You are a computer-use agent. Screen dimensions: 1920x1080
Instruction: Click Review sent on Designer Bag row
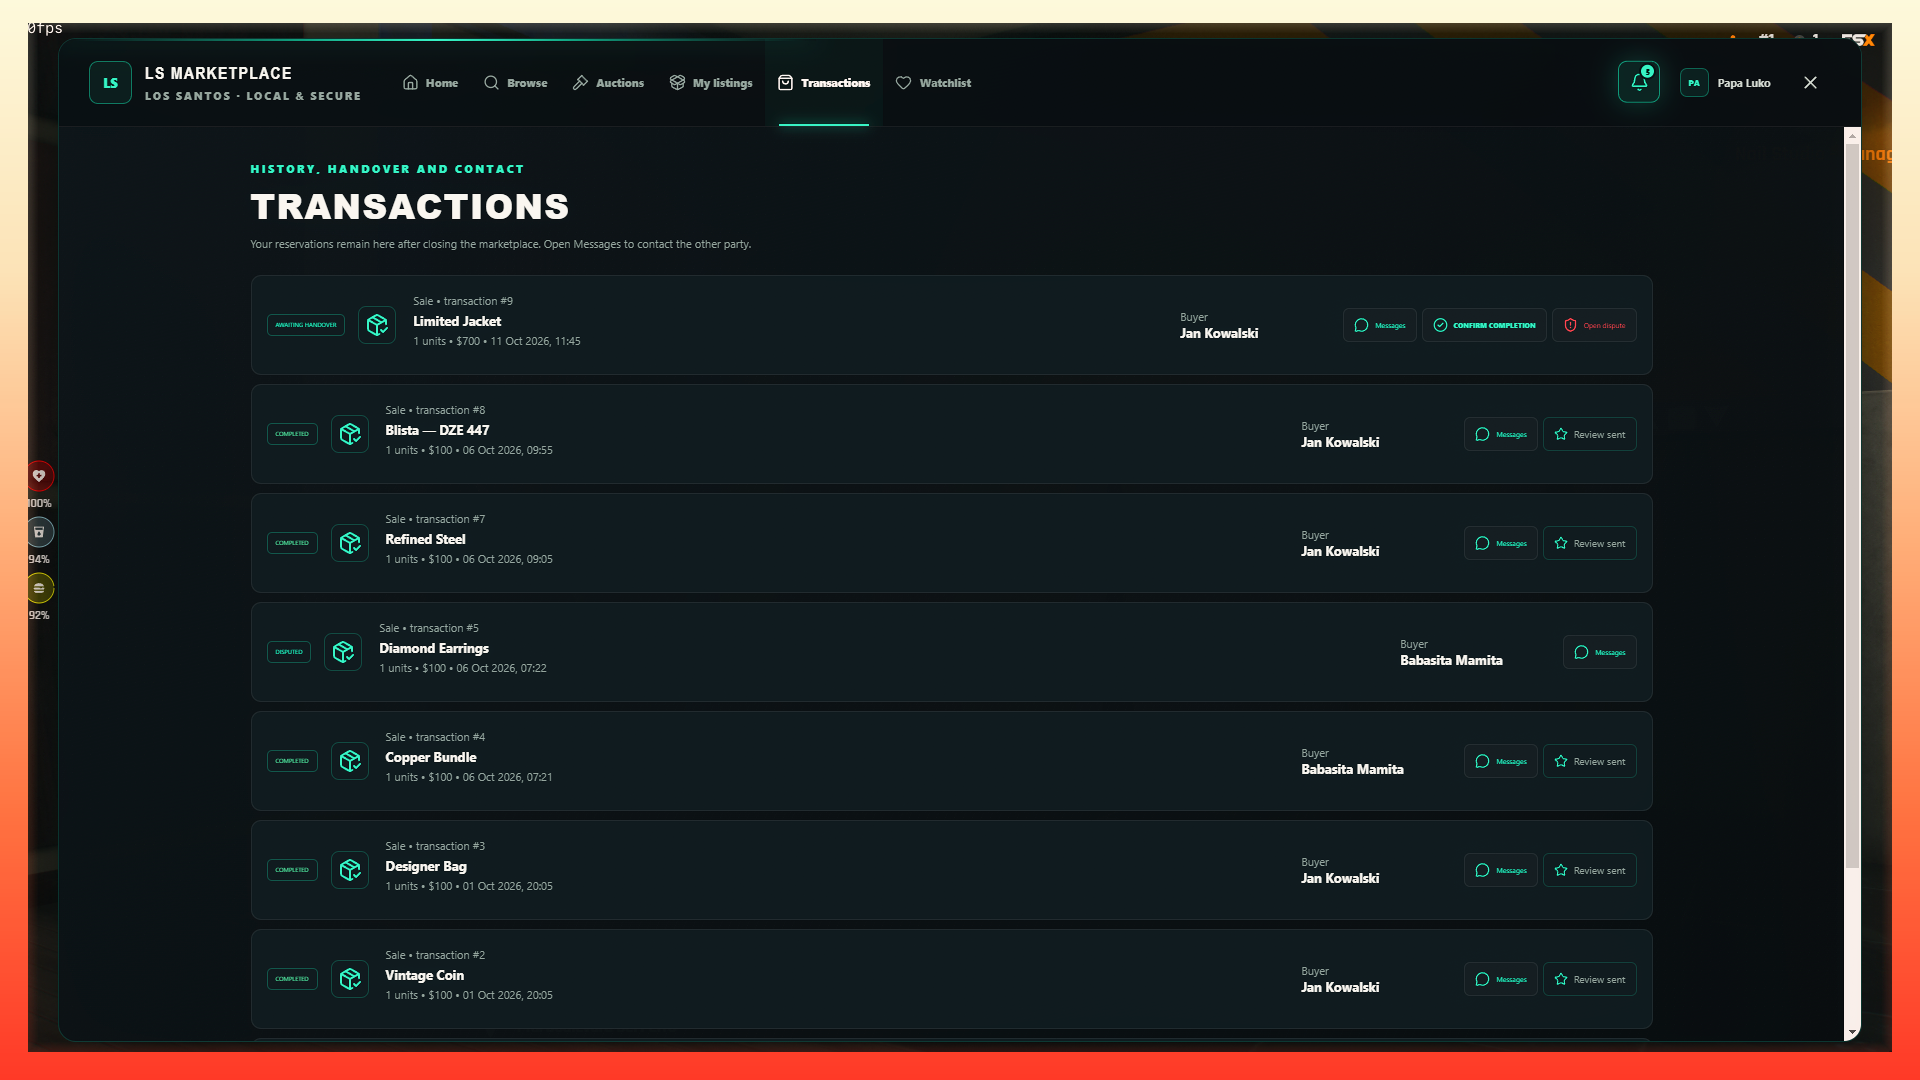click(x=1589, y=870)
